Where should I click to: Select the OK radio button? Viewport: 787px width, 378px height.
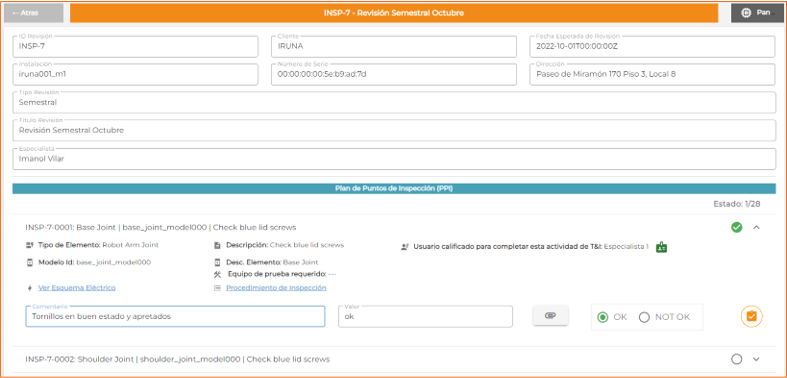tap(603, 317)
